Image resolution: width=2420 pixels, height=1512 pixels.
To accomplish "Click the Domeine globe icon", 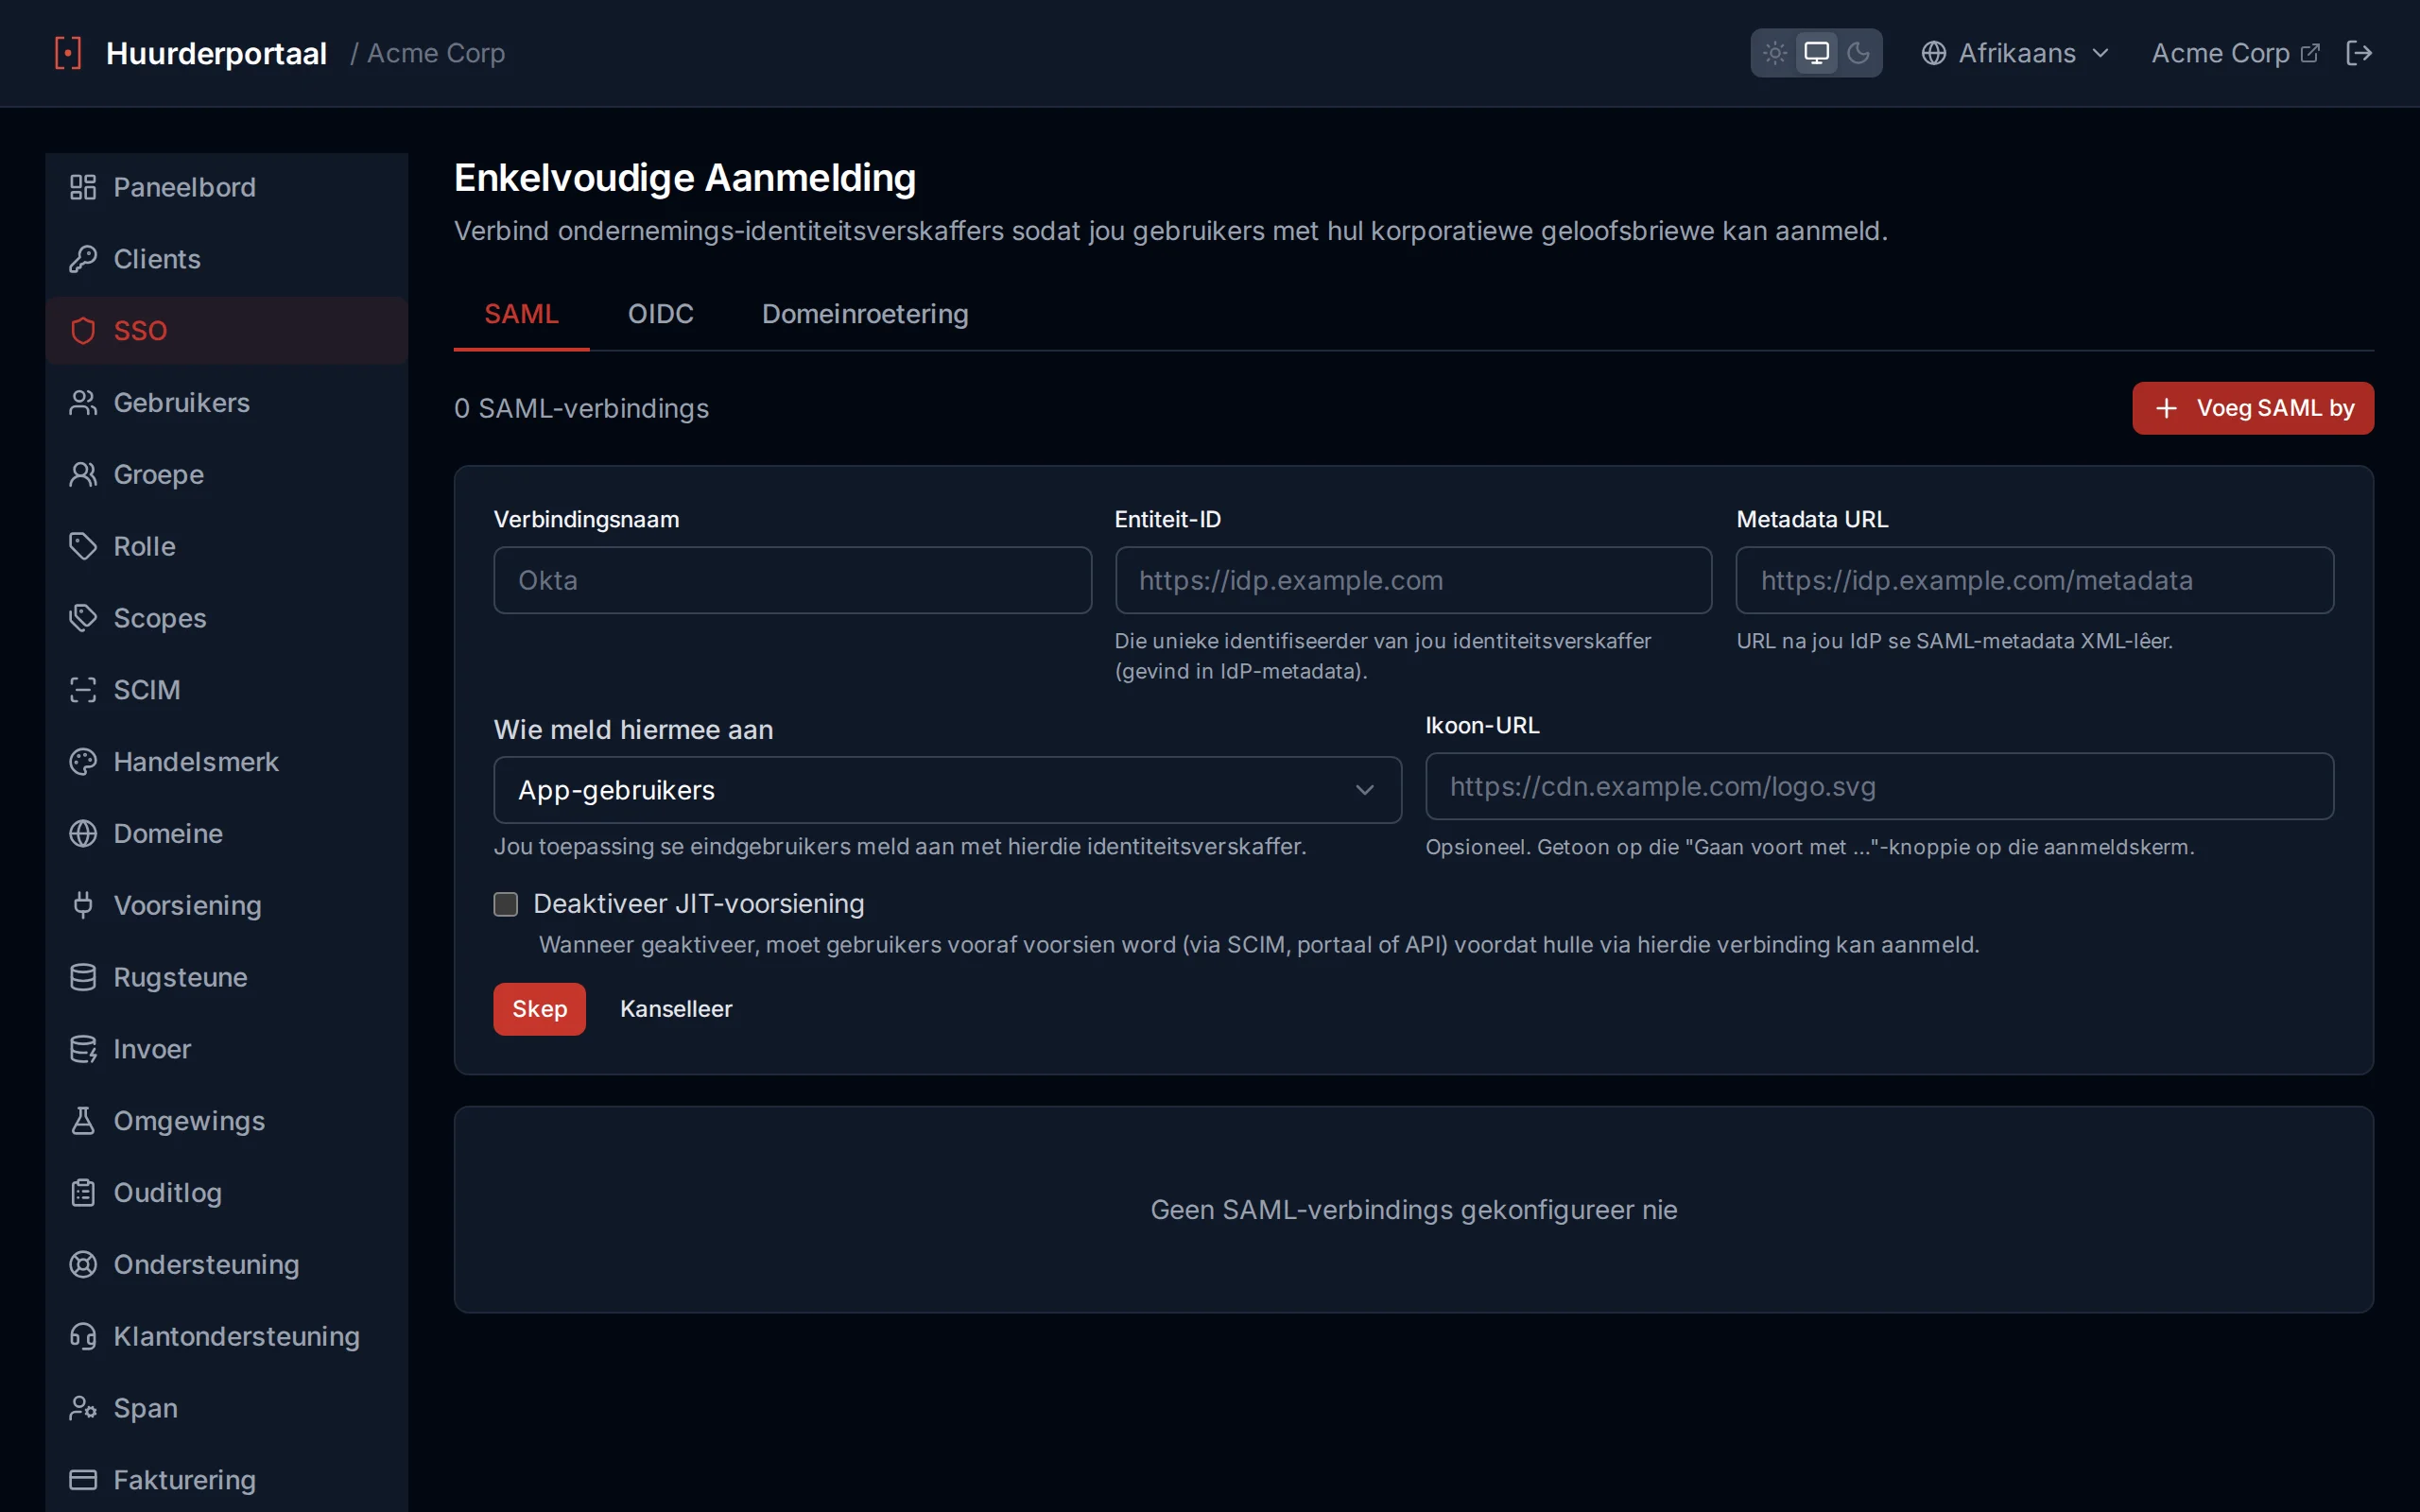I will (83, 834).
